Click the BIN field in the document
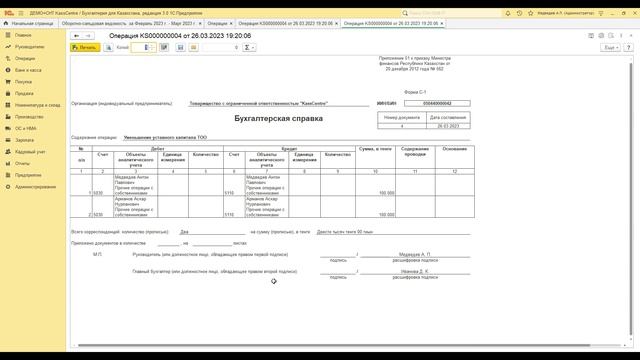 (437, 103)
